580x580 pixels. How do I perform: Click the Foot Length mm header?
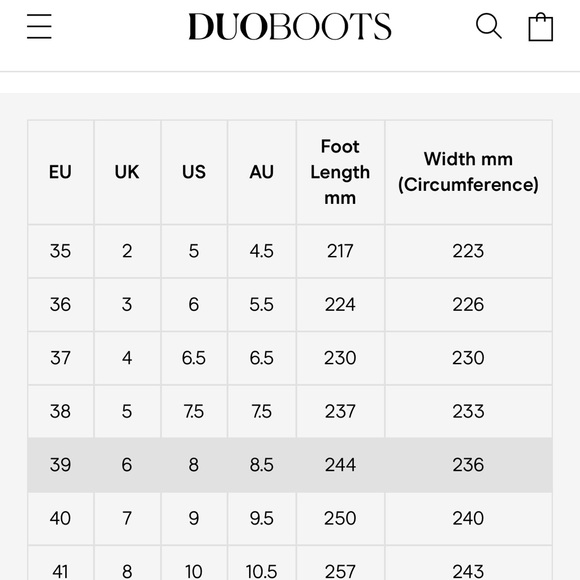coord(340,172)
